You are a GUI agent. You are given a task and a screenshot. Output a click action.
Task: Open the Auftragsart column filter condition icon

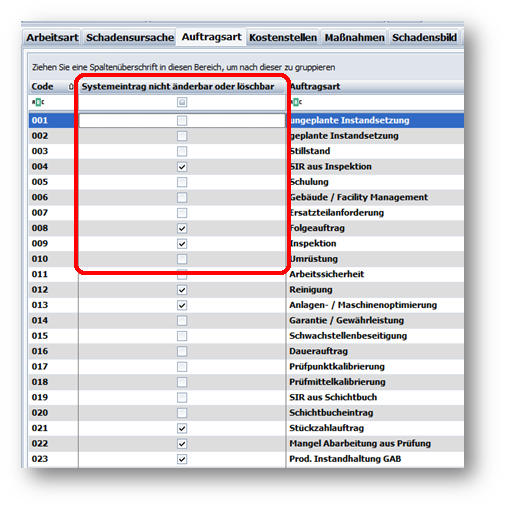pos(296,102)
